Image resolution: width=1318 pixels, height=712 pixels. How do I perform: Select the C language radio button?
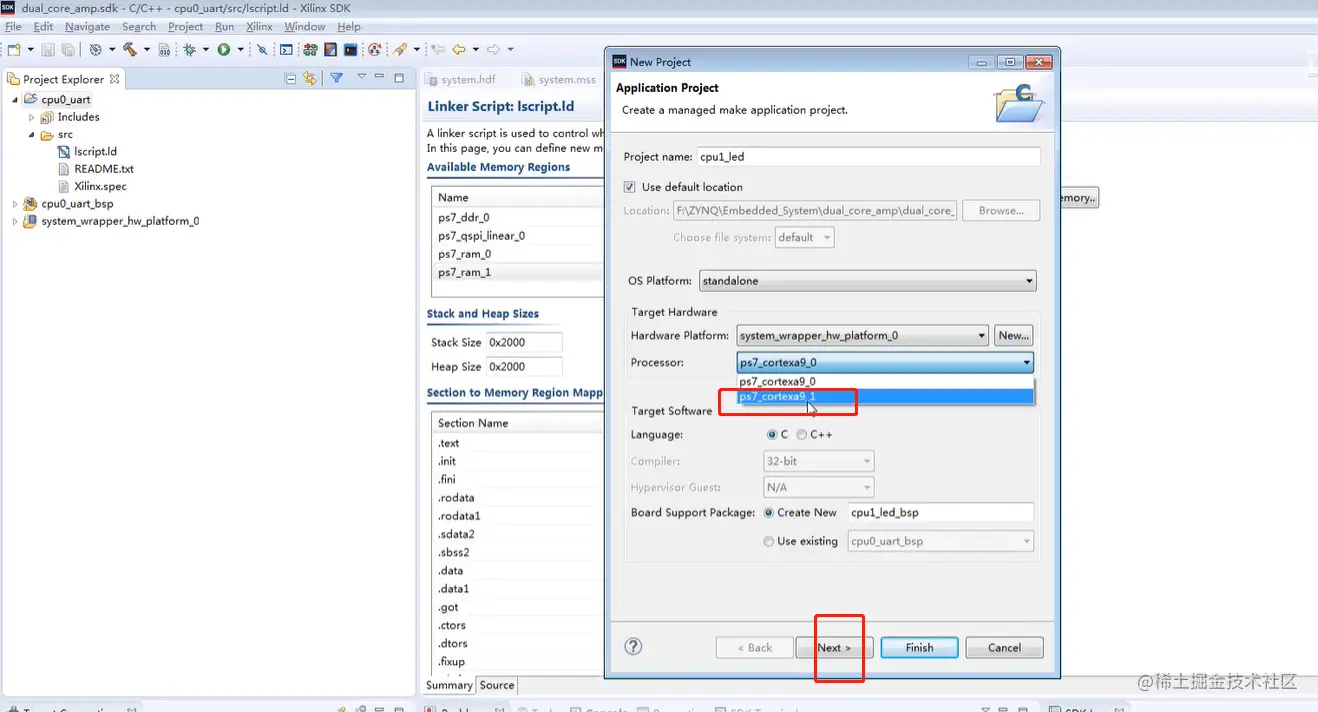pos(771,435)
